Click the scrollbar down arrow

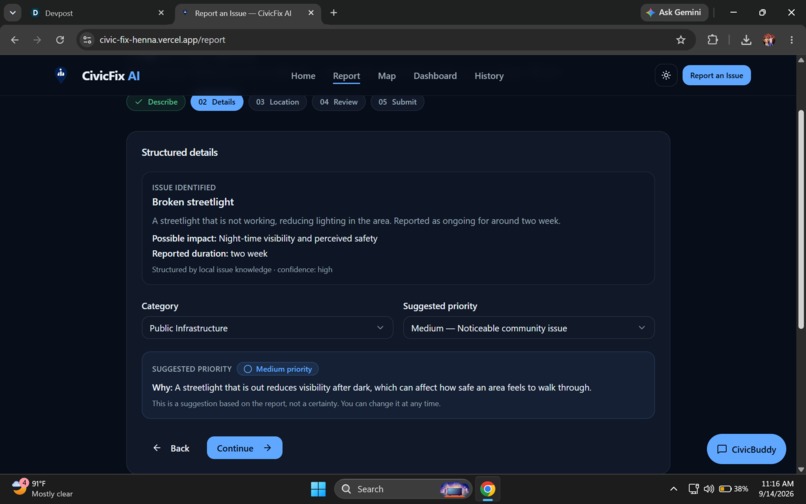(800, 469)
